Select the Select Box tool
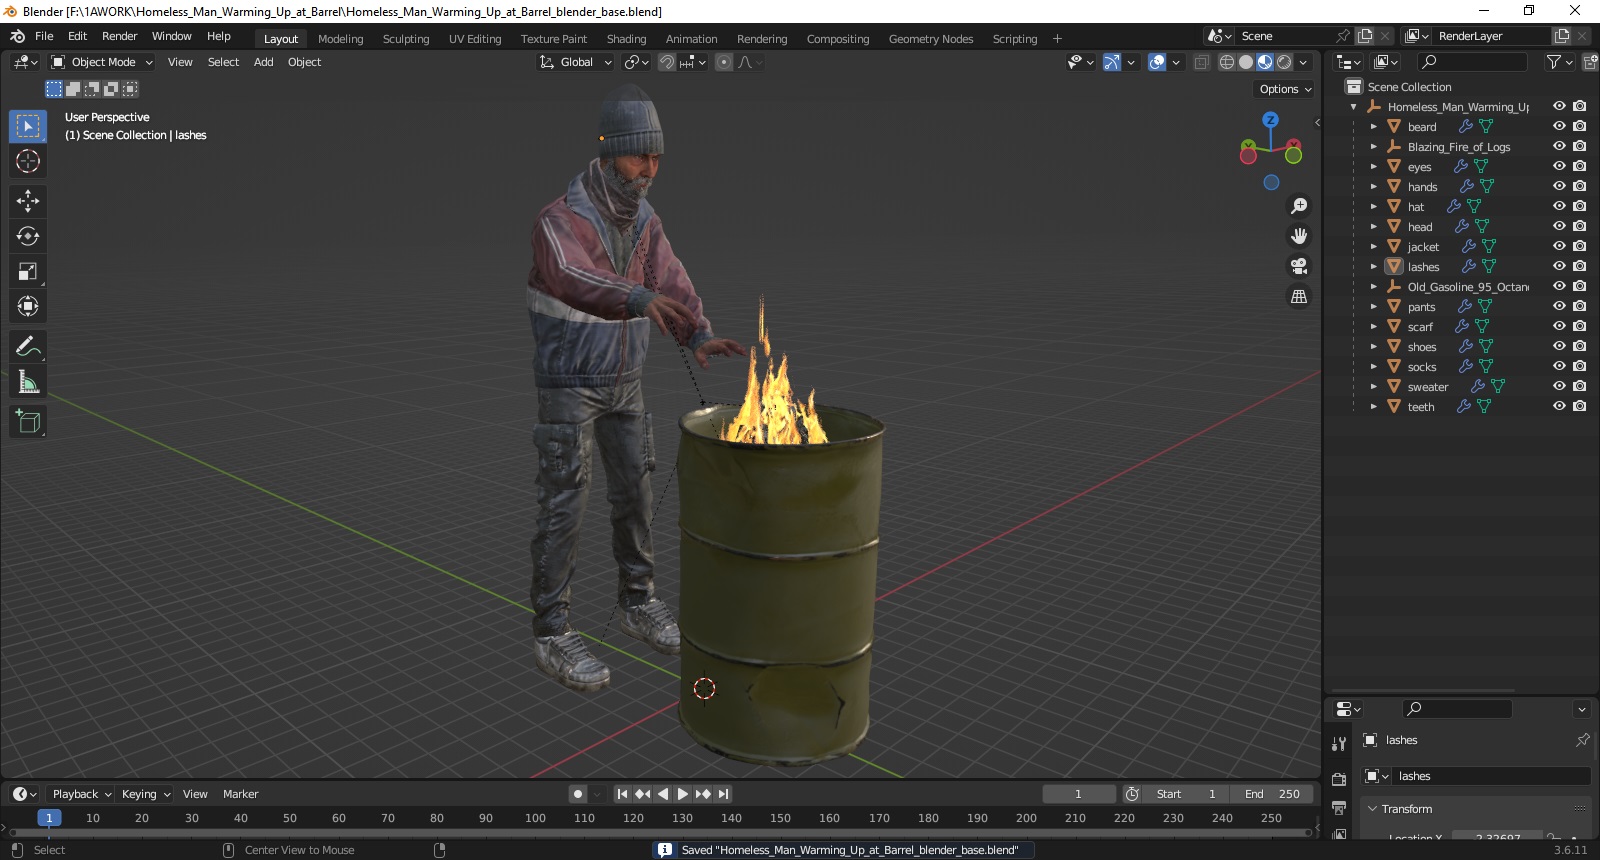Screen dimensions: 1600x860 click(28, 126)
